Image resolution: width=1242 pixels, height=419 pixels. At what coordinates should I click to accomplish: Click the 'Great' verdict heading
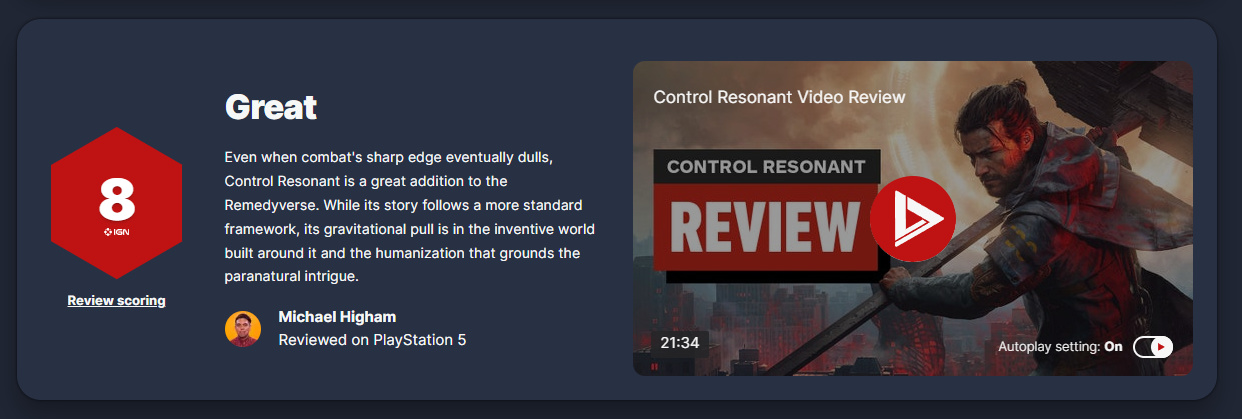tap(271, 107)
